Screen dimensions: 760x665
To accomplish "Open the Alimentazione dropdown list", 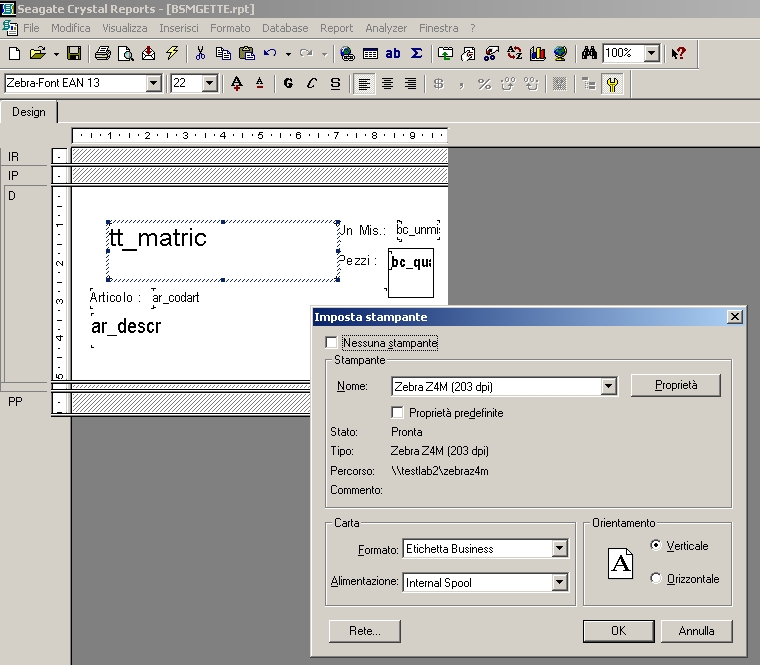I will click(559, 582).
